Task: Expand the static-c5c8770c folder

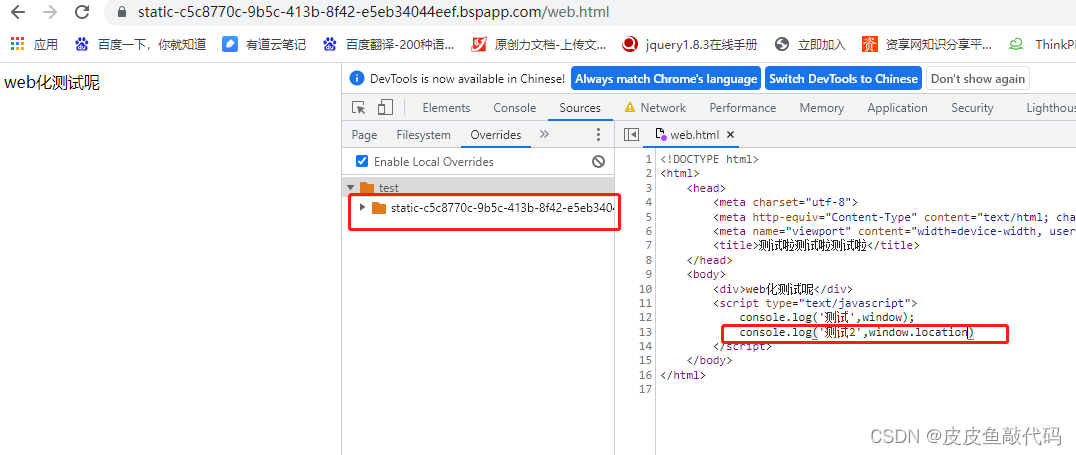Action: (363, 208)
